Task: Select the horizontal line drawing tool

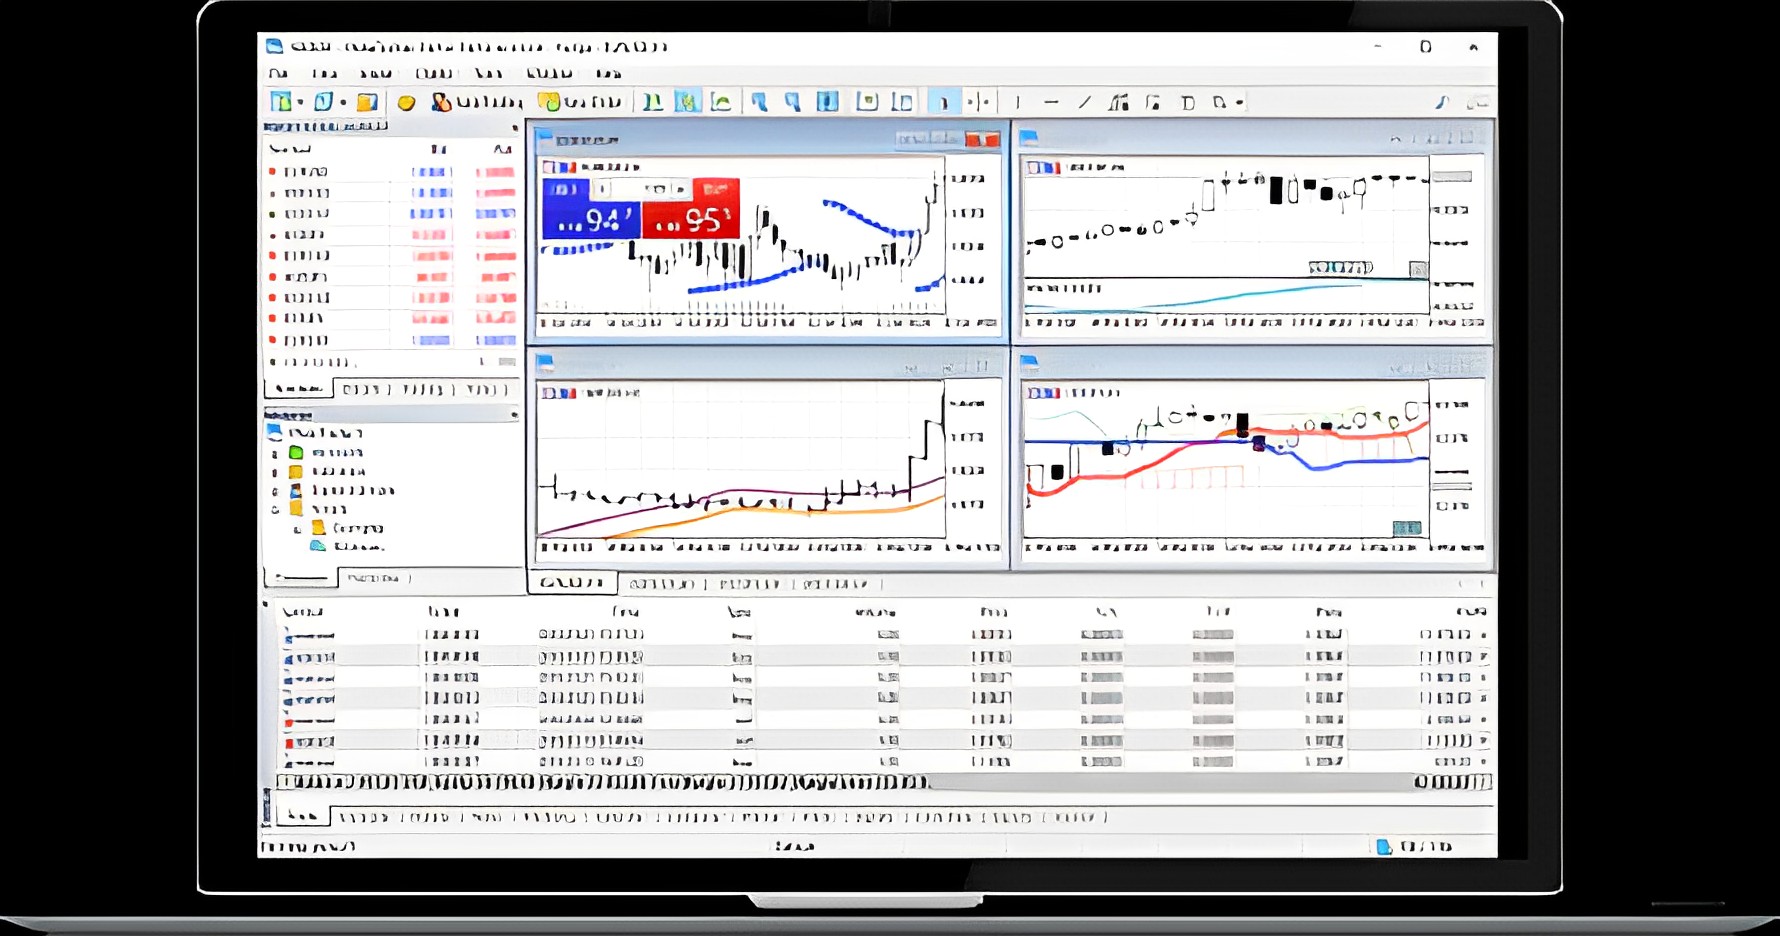Action: [x=1051, y=102]
